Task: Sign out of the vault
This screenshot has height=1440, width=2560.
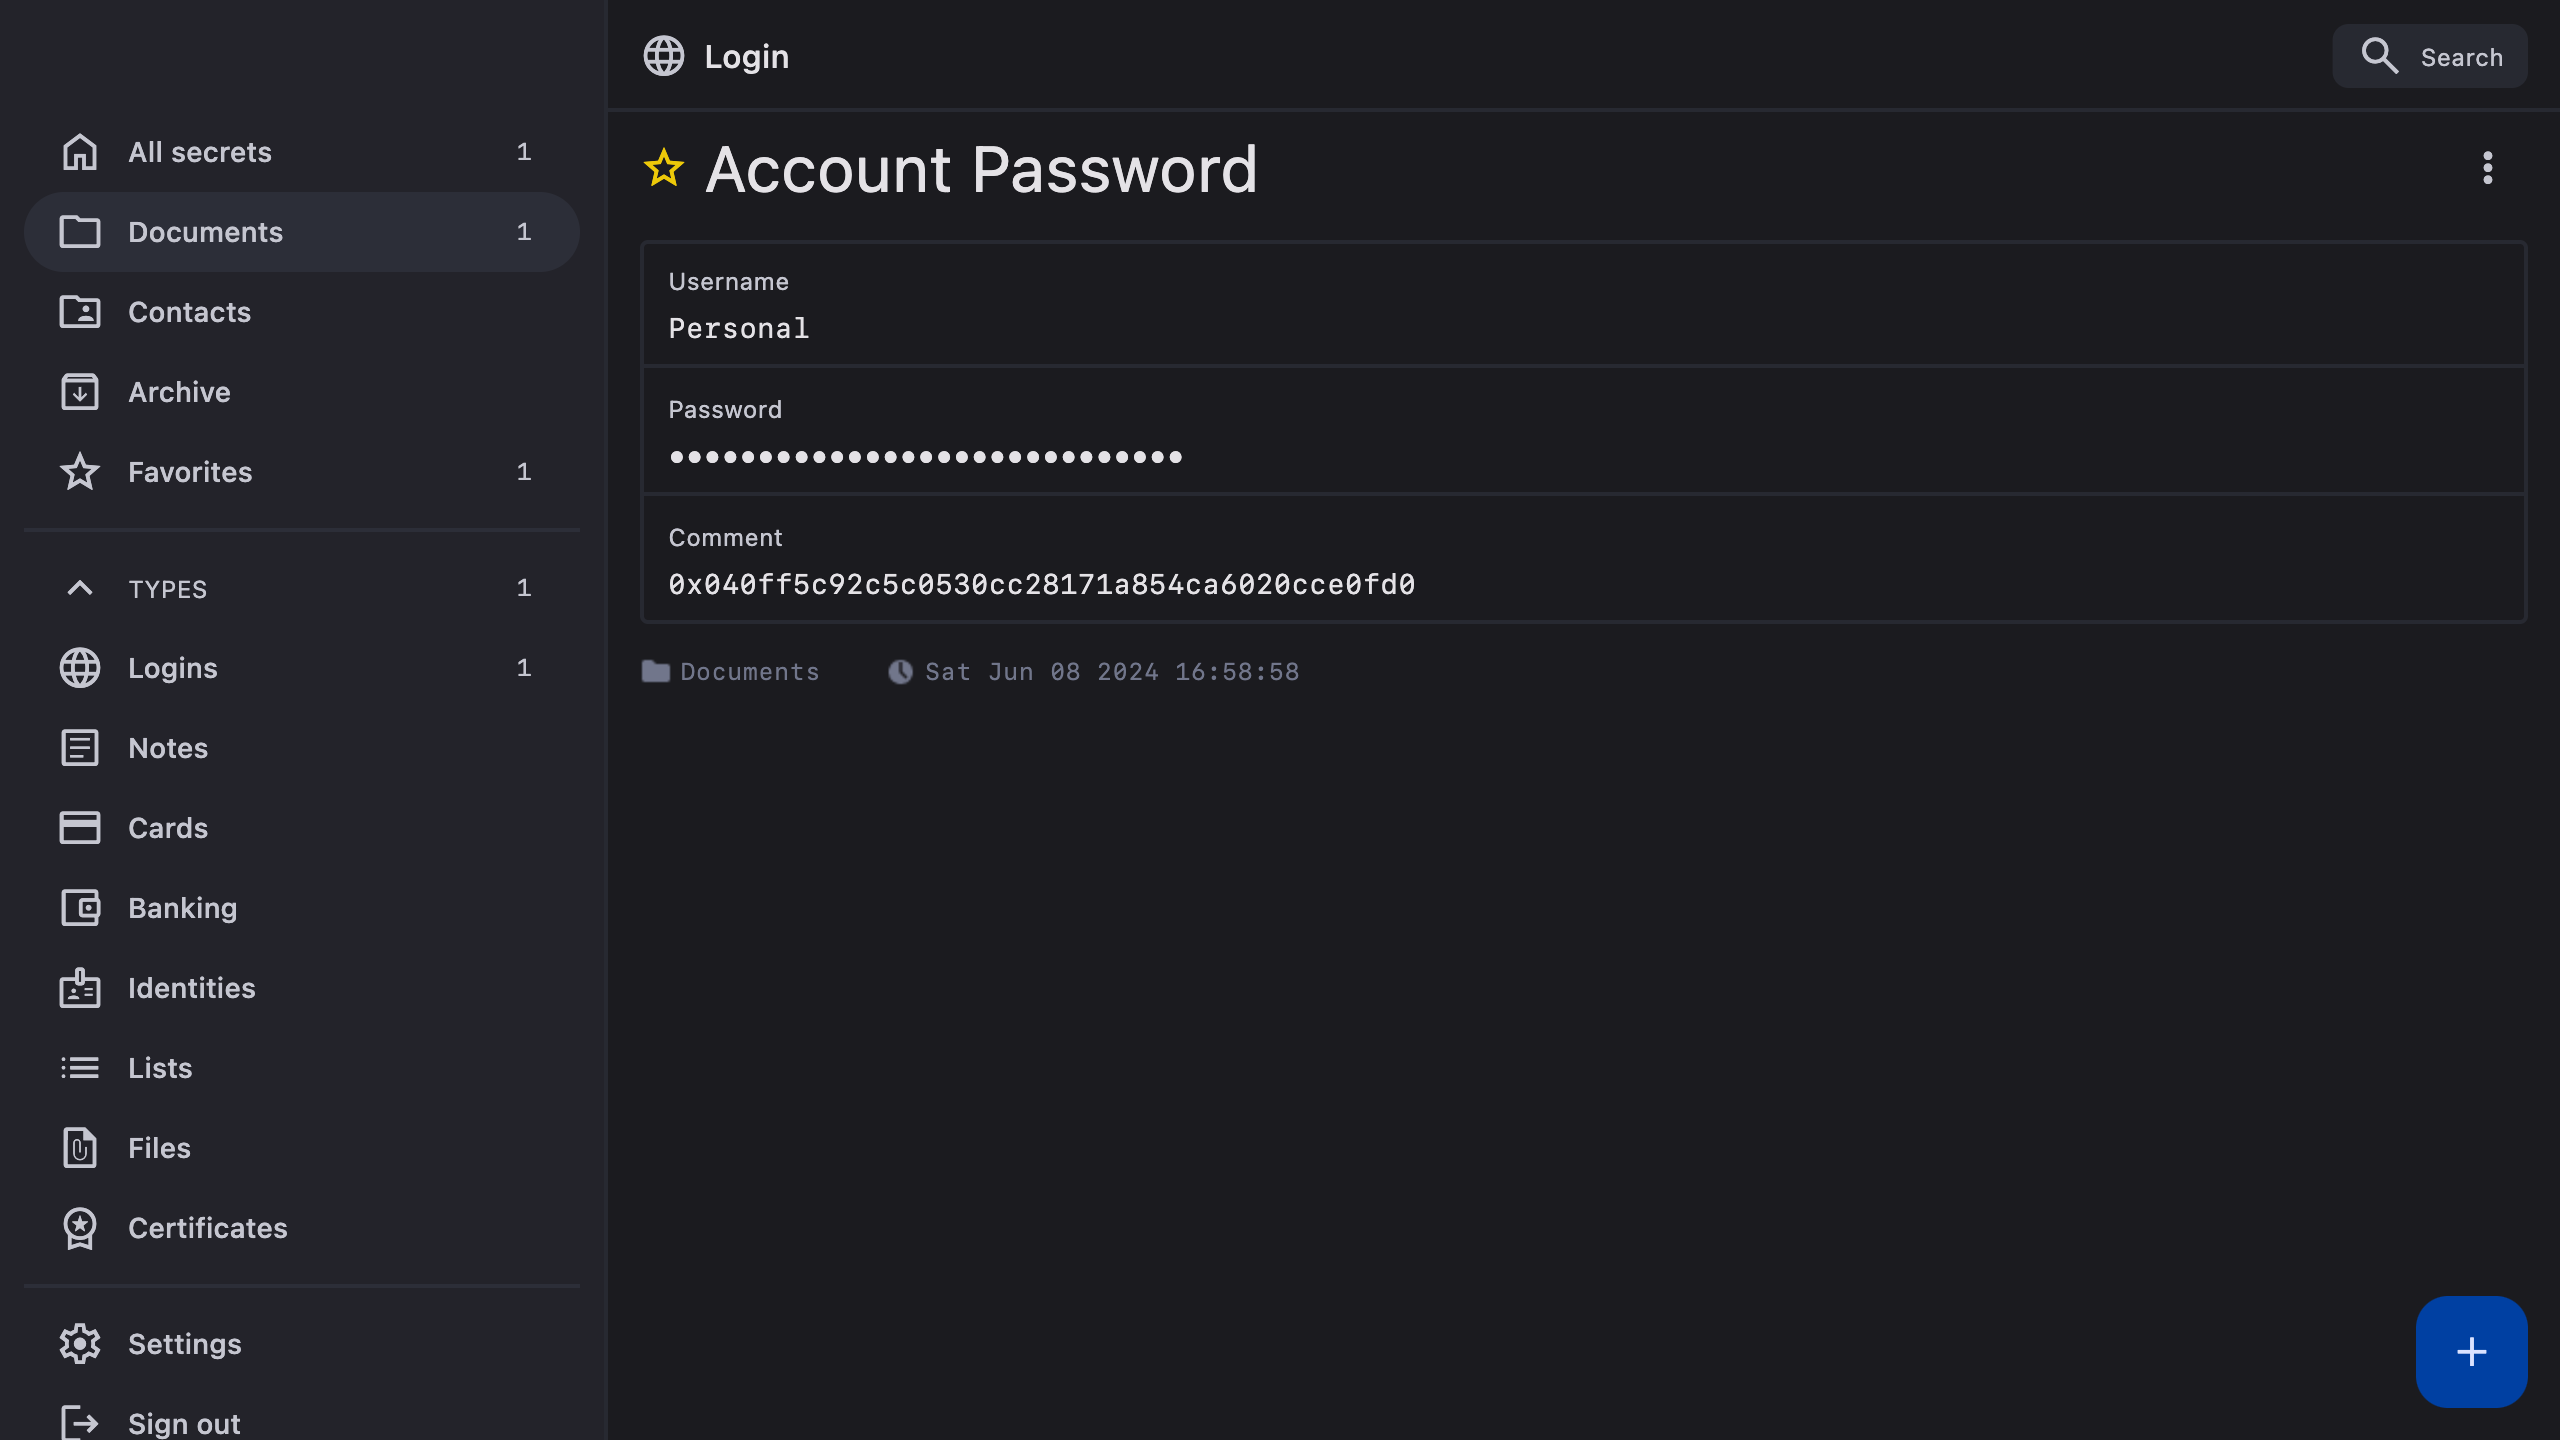Action: [185, 1422]
